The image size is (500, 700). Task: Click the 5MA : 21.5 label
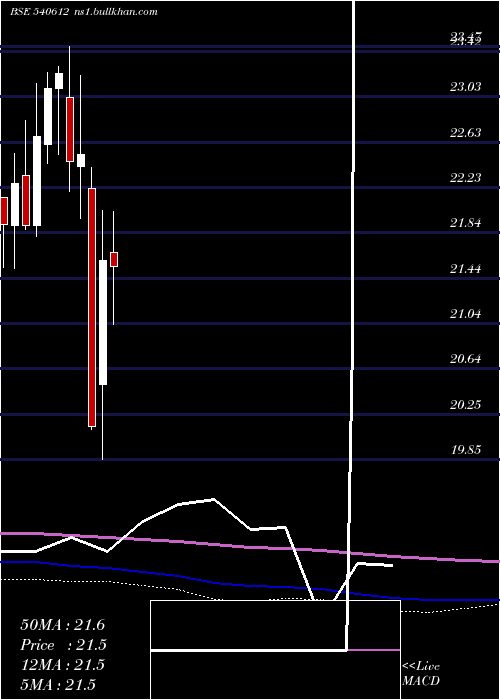tap(58, 685)
